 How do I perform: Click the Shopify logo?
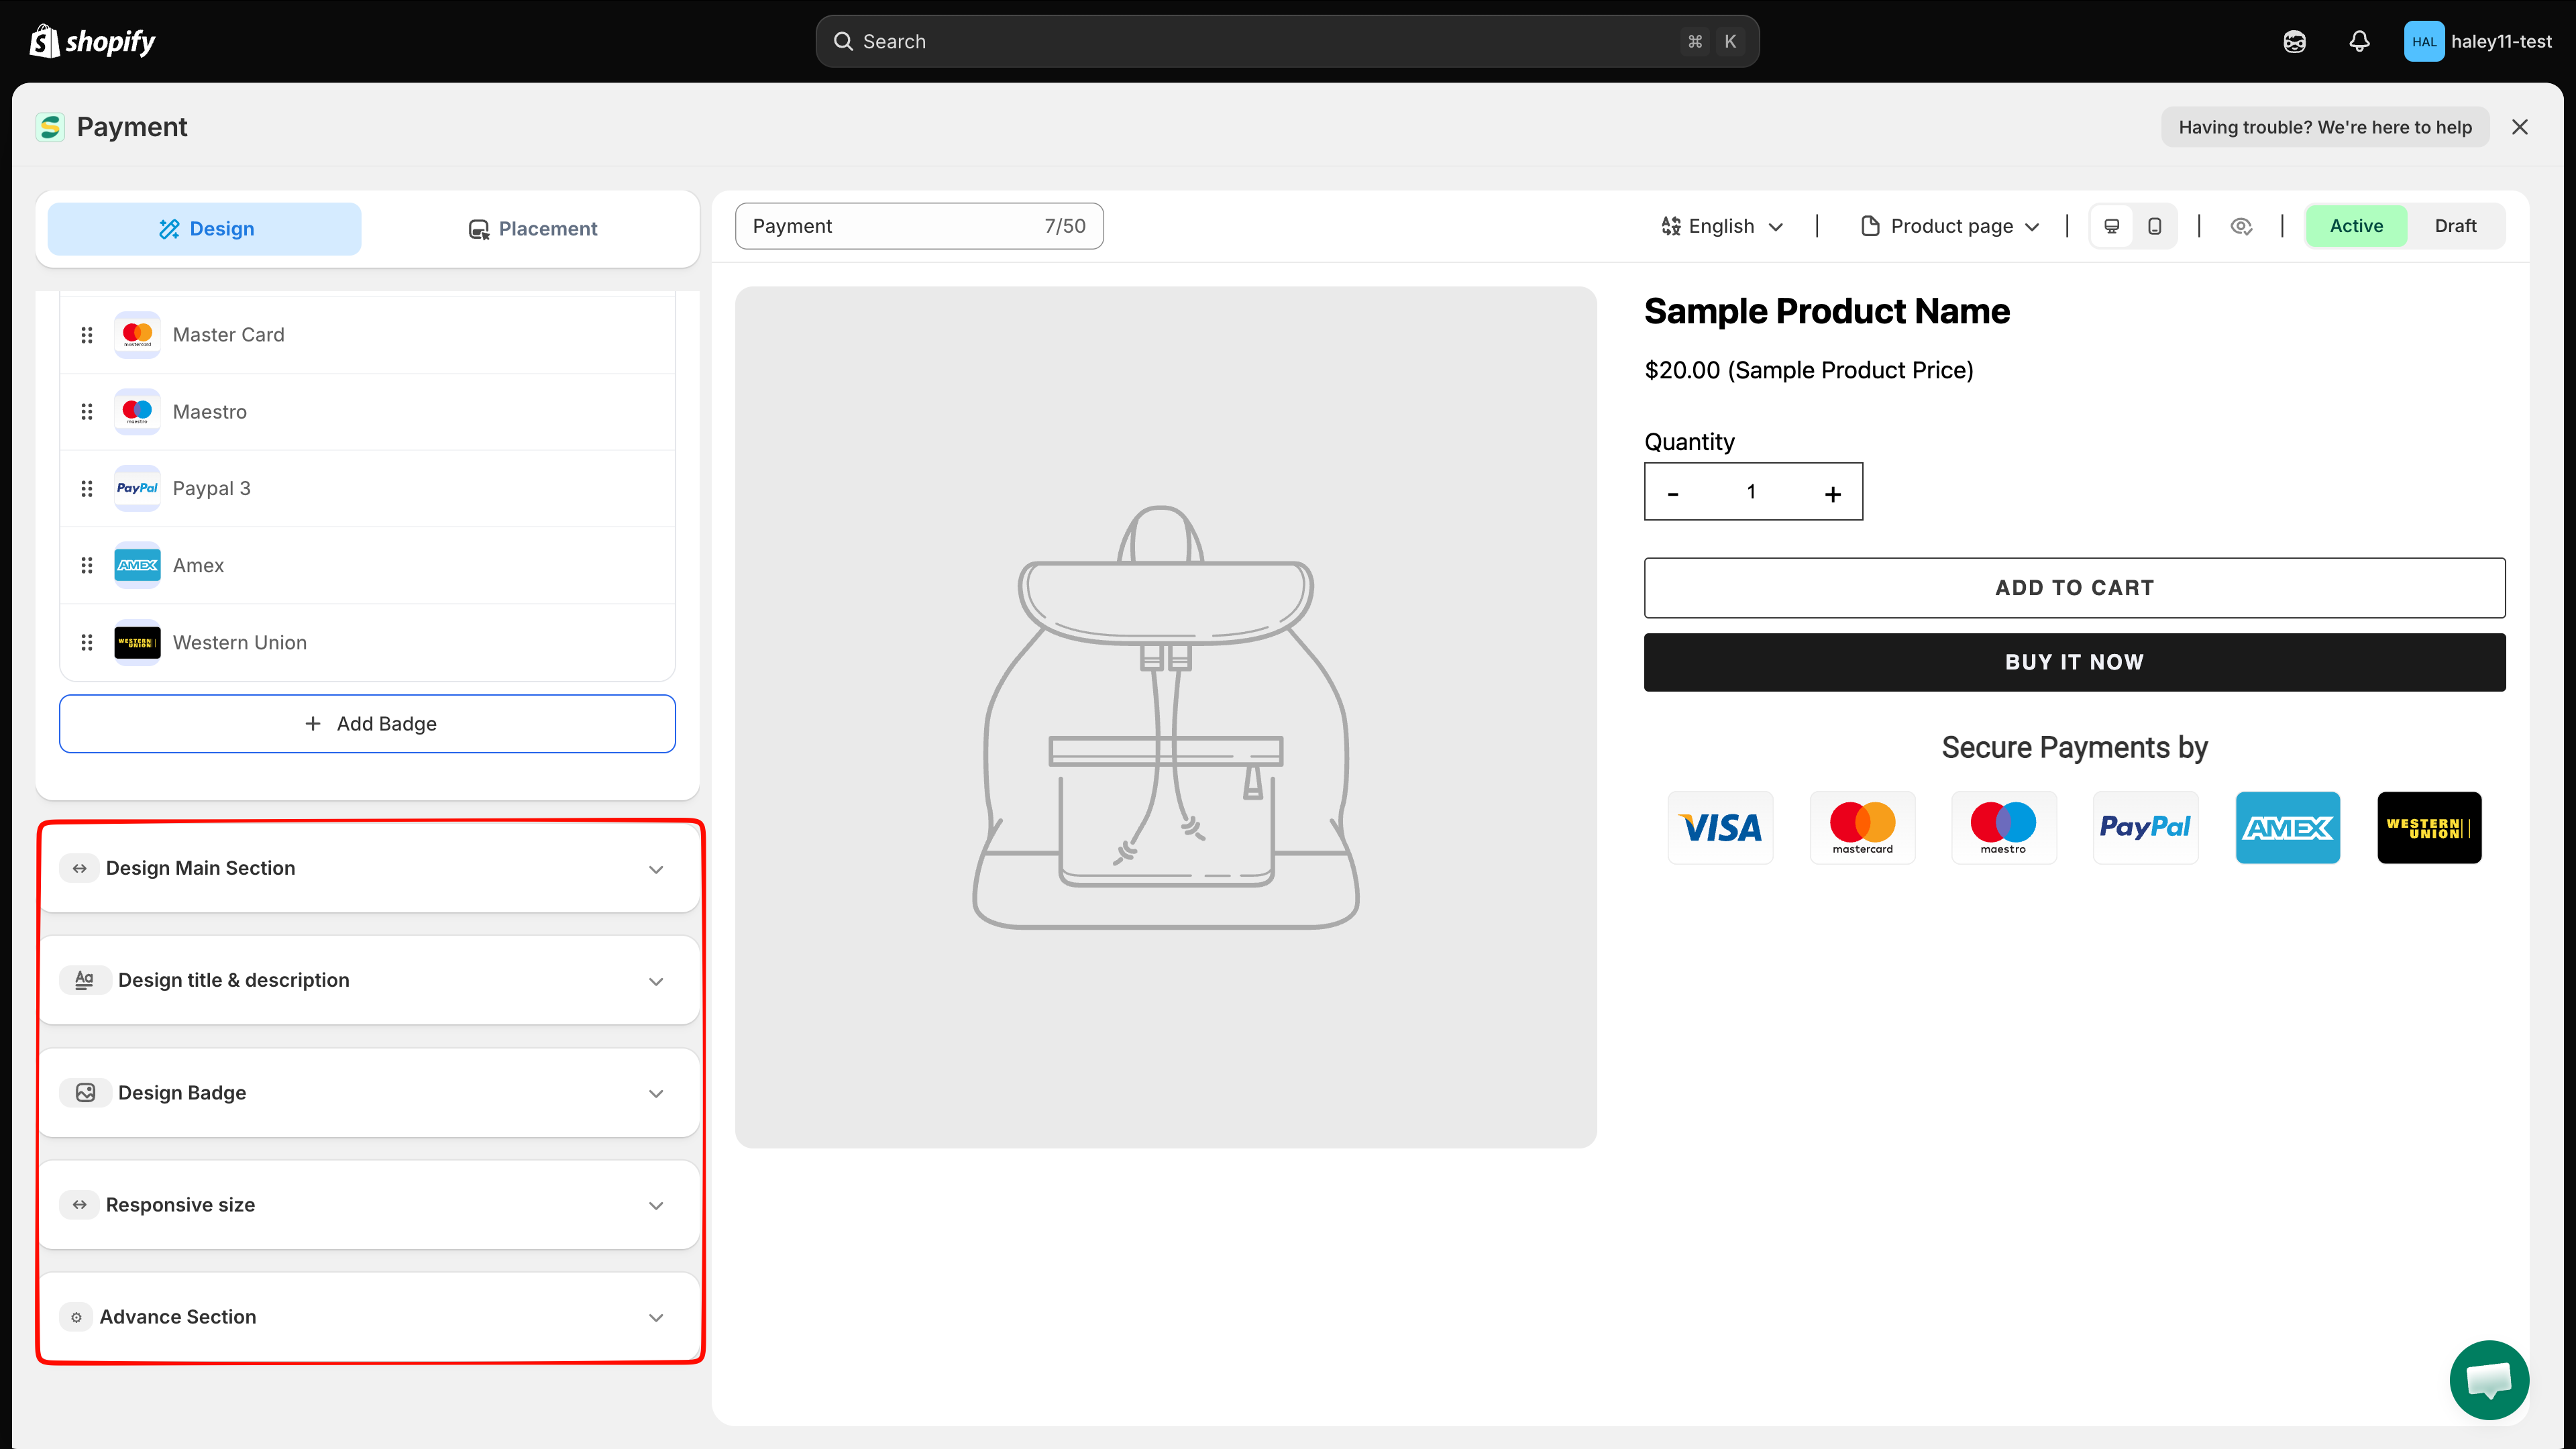pyautogui.click(x=92, y=41)
